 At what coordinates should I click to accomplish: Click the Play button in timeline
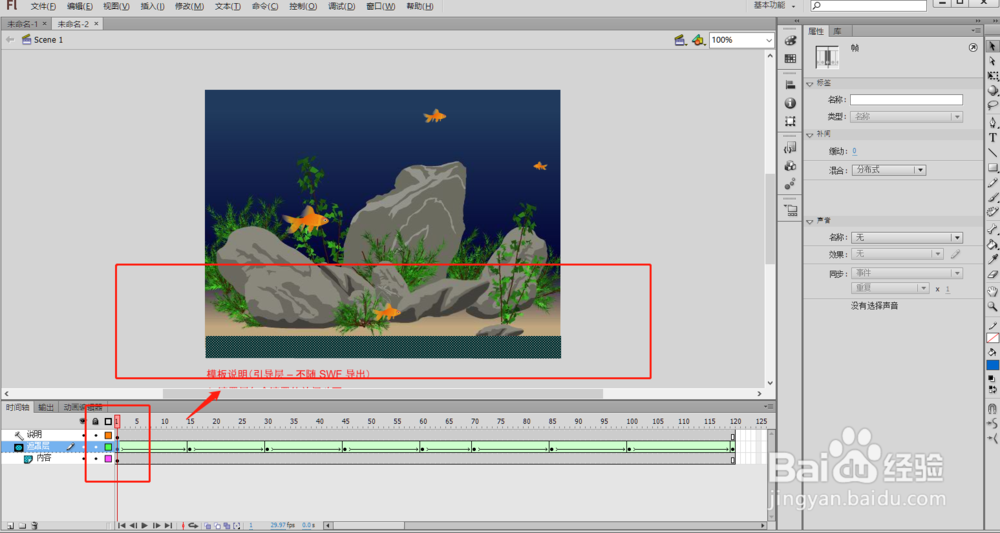click(145, 526)
